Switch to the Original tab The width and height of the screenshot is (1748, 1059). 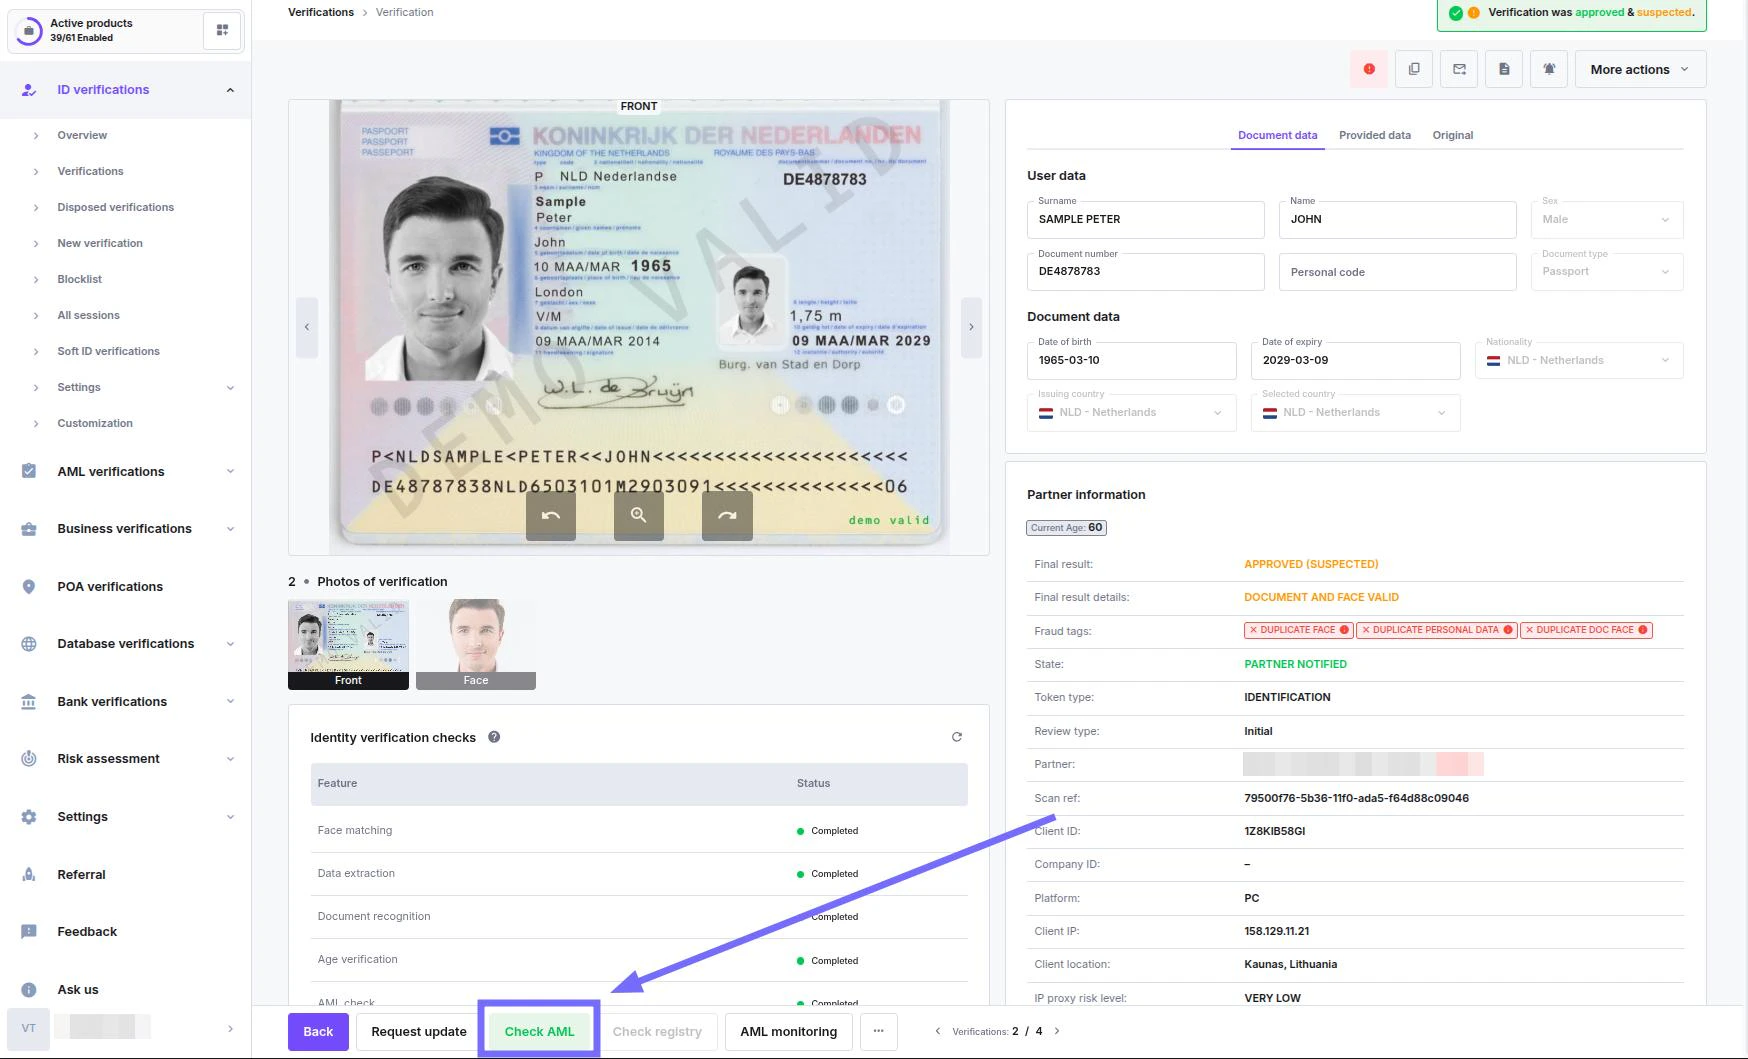click(1453, 135)
